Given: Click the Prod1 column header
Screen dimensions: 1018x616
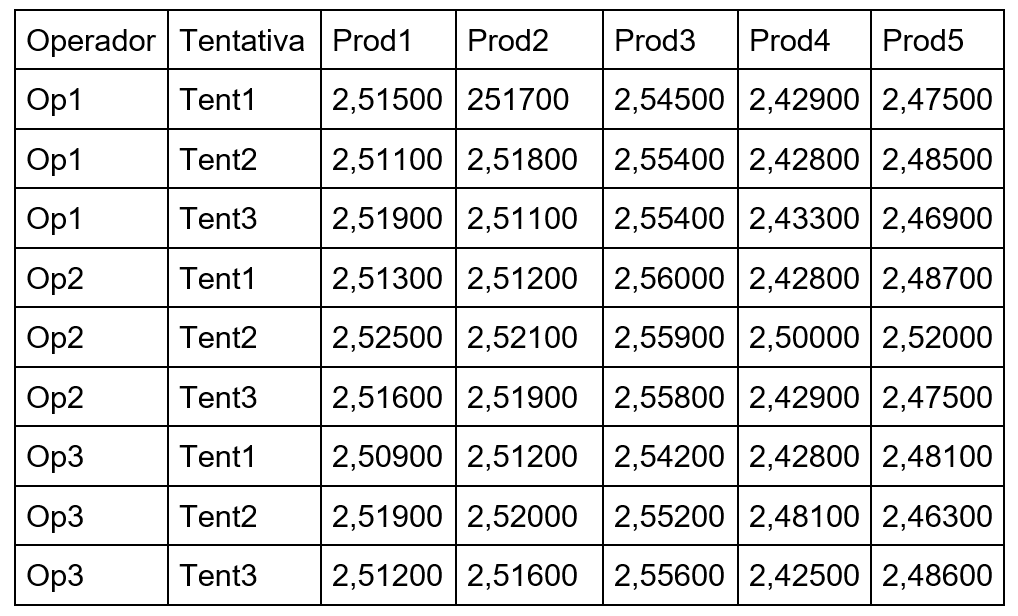Looking at the screenshot, I should (x=388, y=40).
